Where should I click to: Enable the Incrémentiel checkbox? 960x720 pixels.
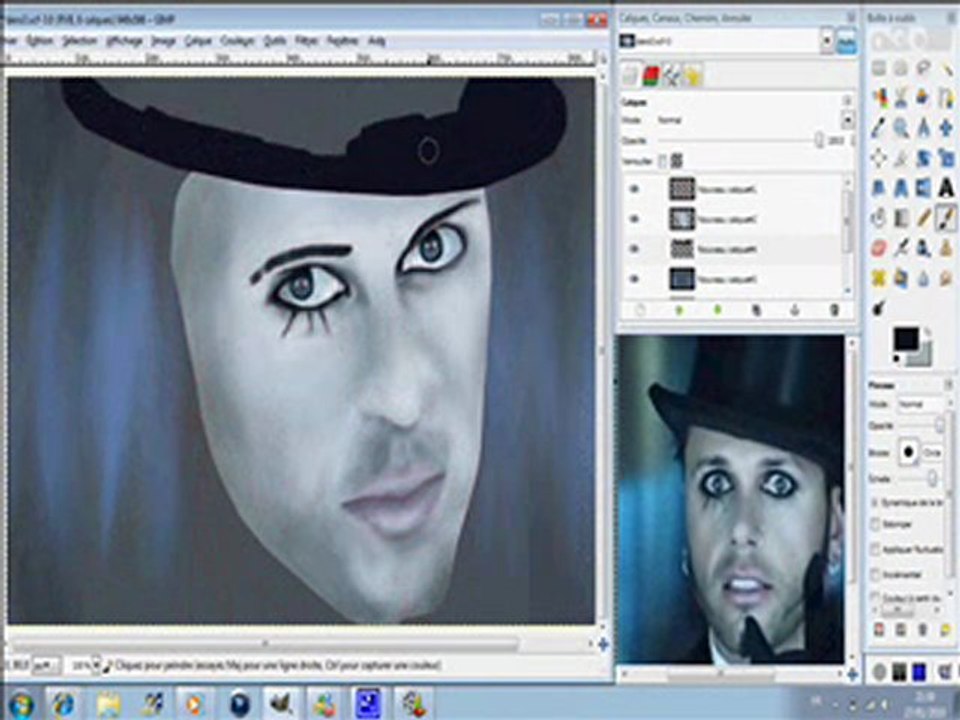(x=876, y=574)
